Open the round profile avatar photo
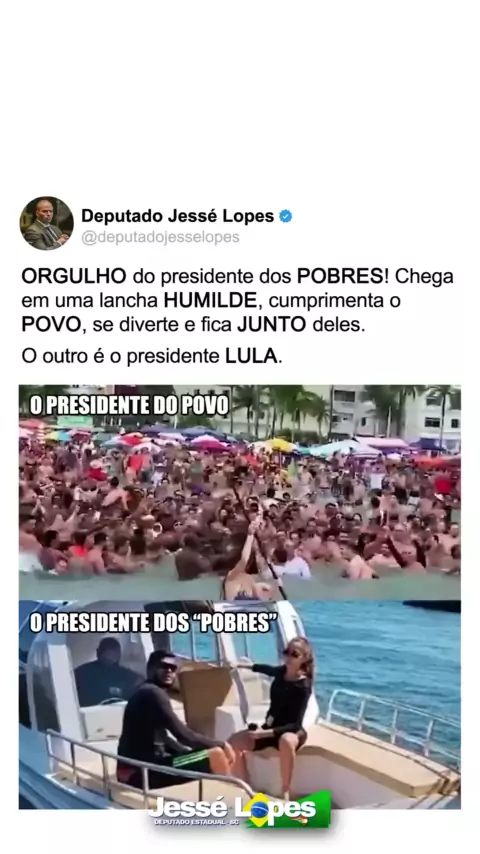The width and height of the screenshot is (480, 854). 46,223
